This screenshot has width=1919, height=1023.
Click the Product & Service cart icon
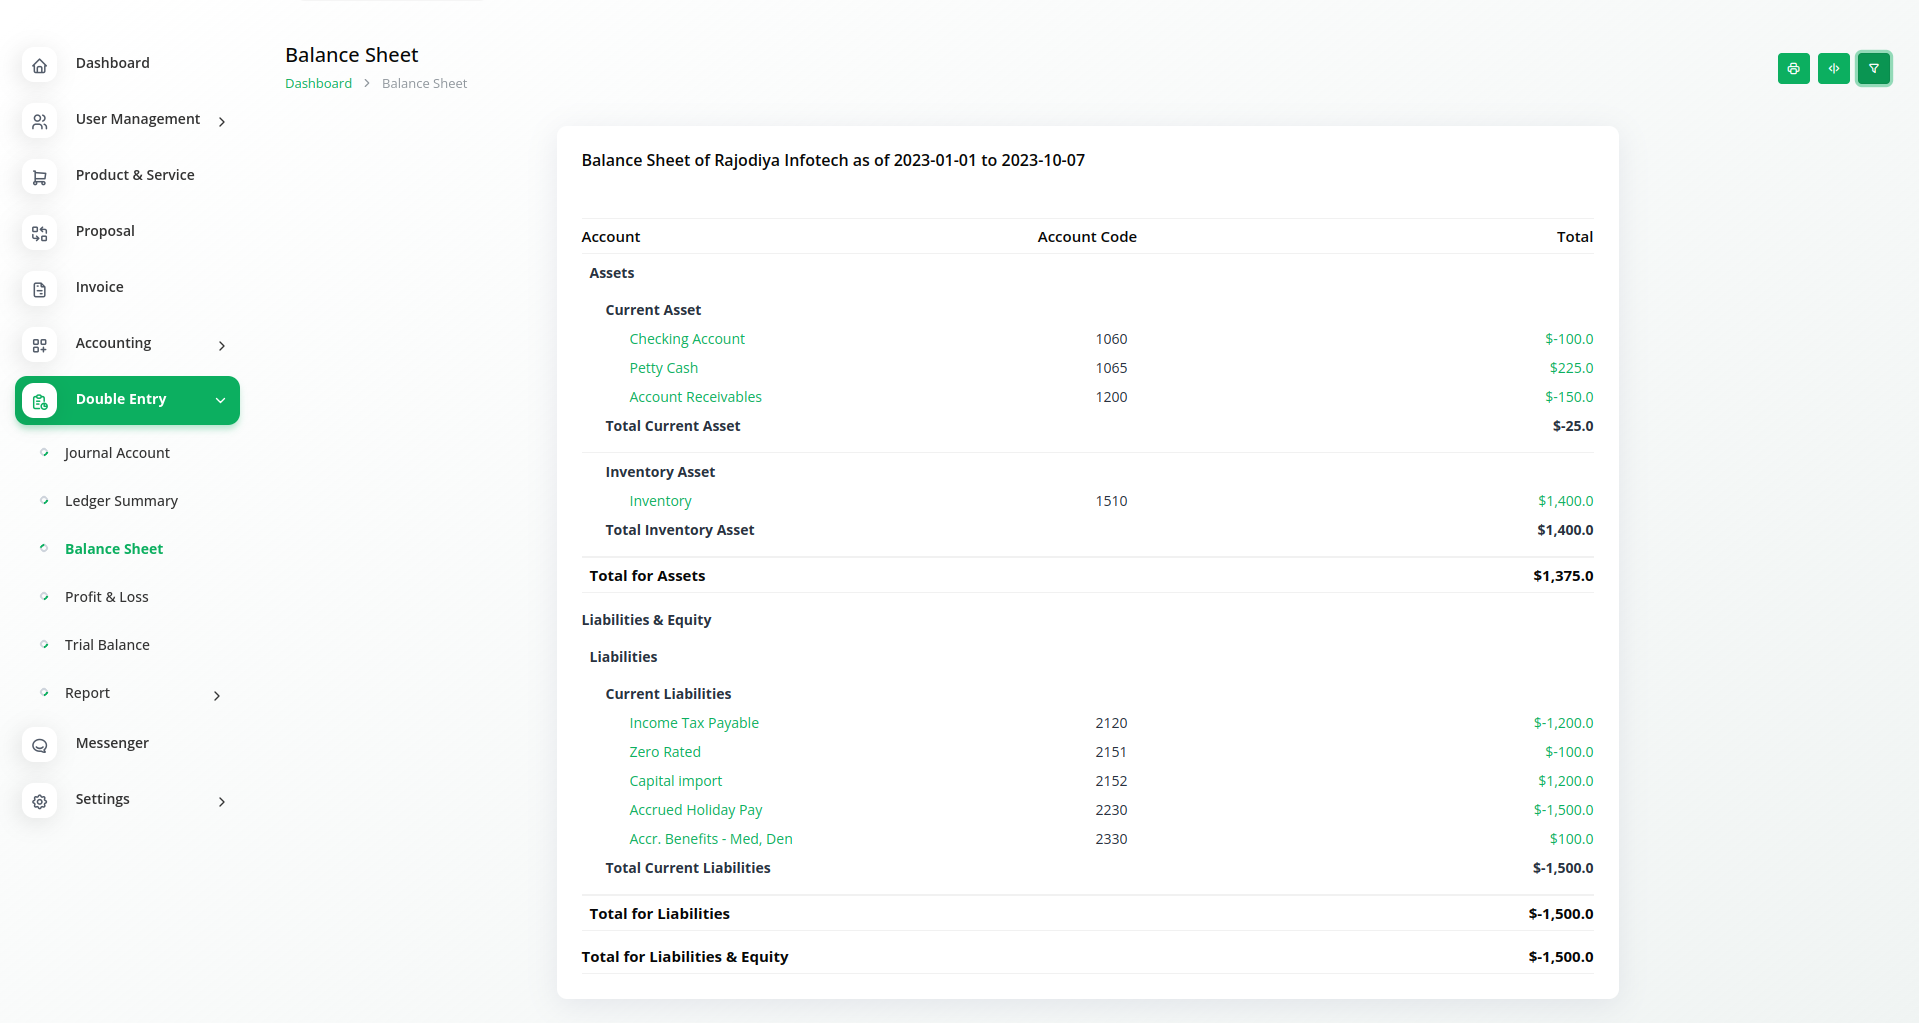pyautogui.click(x=40, y=178)
